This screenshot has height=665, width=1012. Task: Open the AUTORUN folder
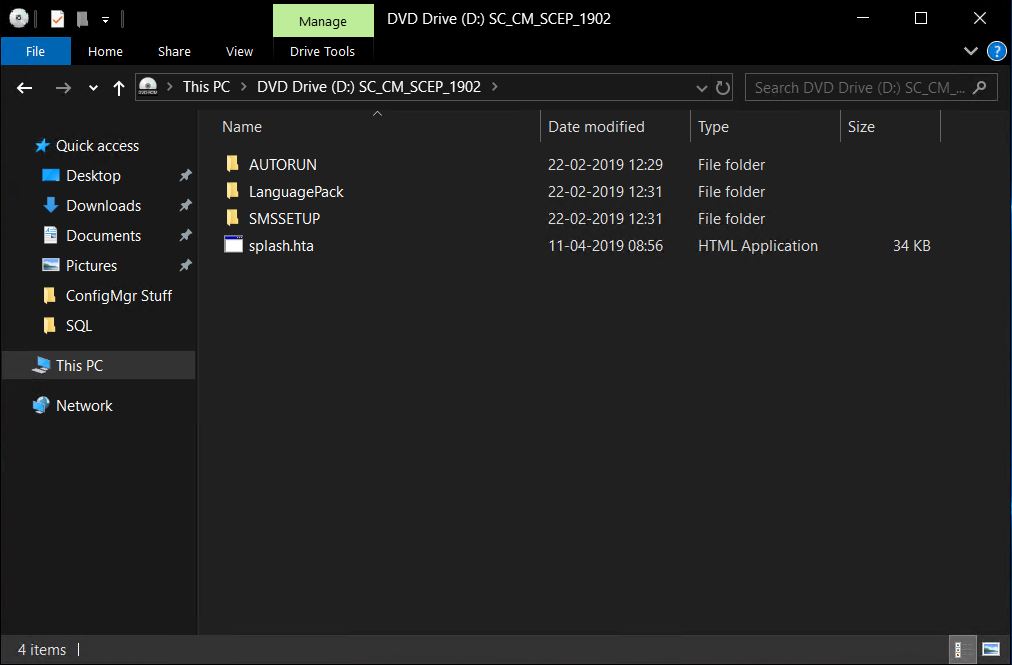point(282,164)
